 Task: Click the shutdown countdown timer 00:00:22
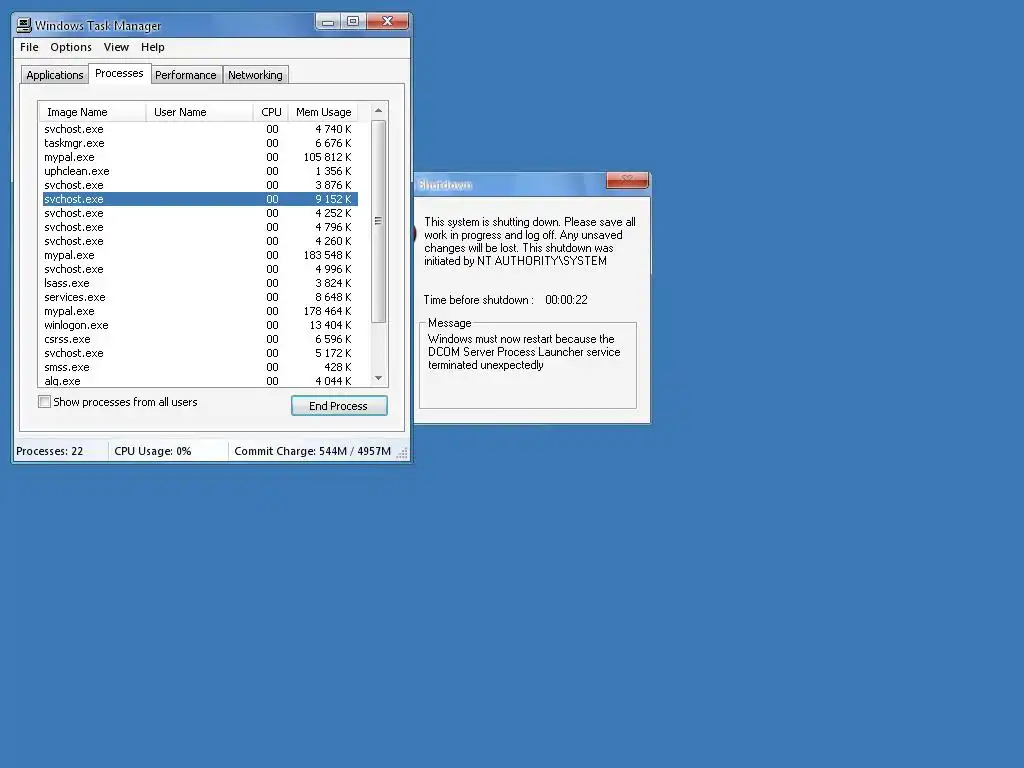coord(566,300)
